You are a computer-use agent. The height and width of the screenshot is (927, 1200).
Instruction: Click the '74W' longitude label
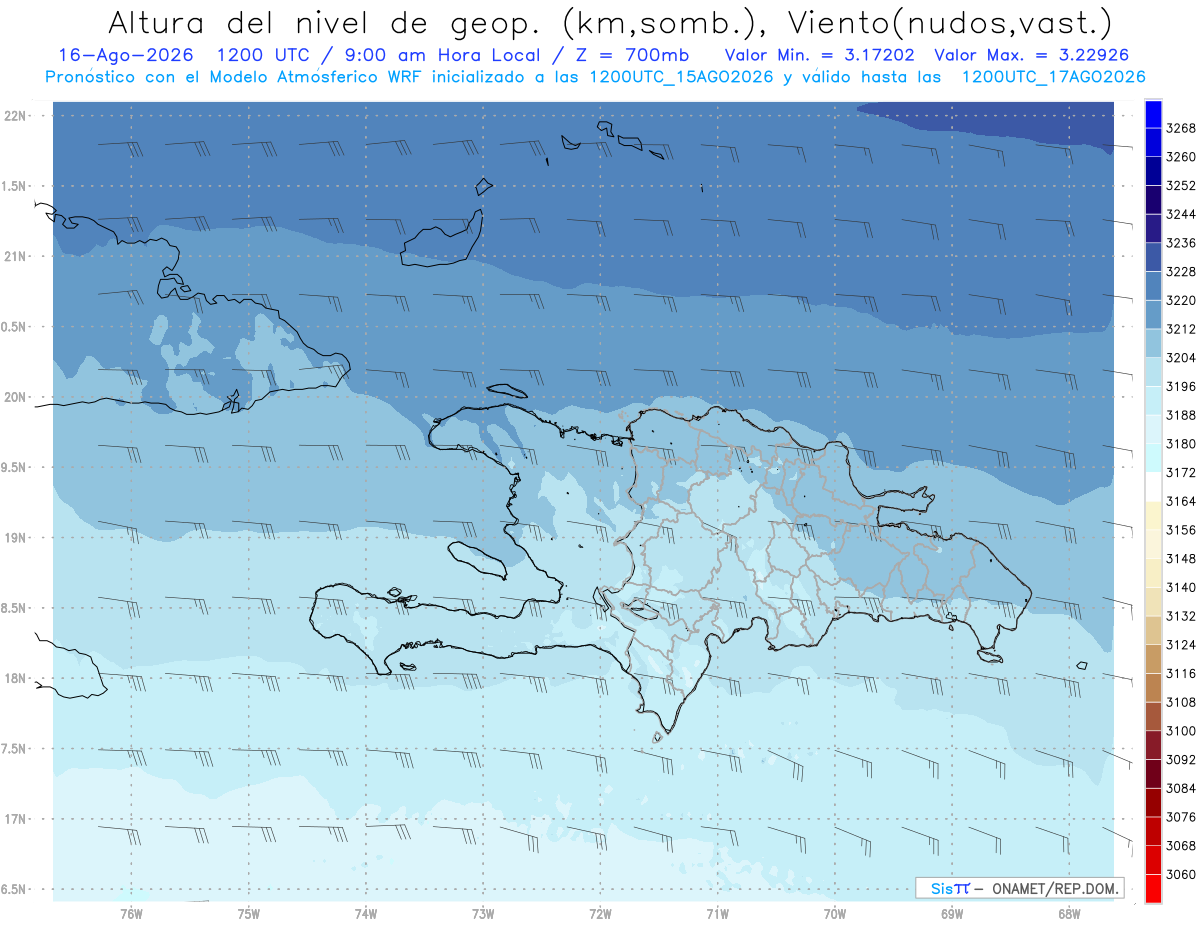[x=366, y=913]
